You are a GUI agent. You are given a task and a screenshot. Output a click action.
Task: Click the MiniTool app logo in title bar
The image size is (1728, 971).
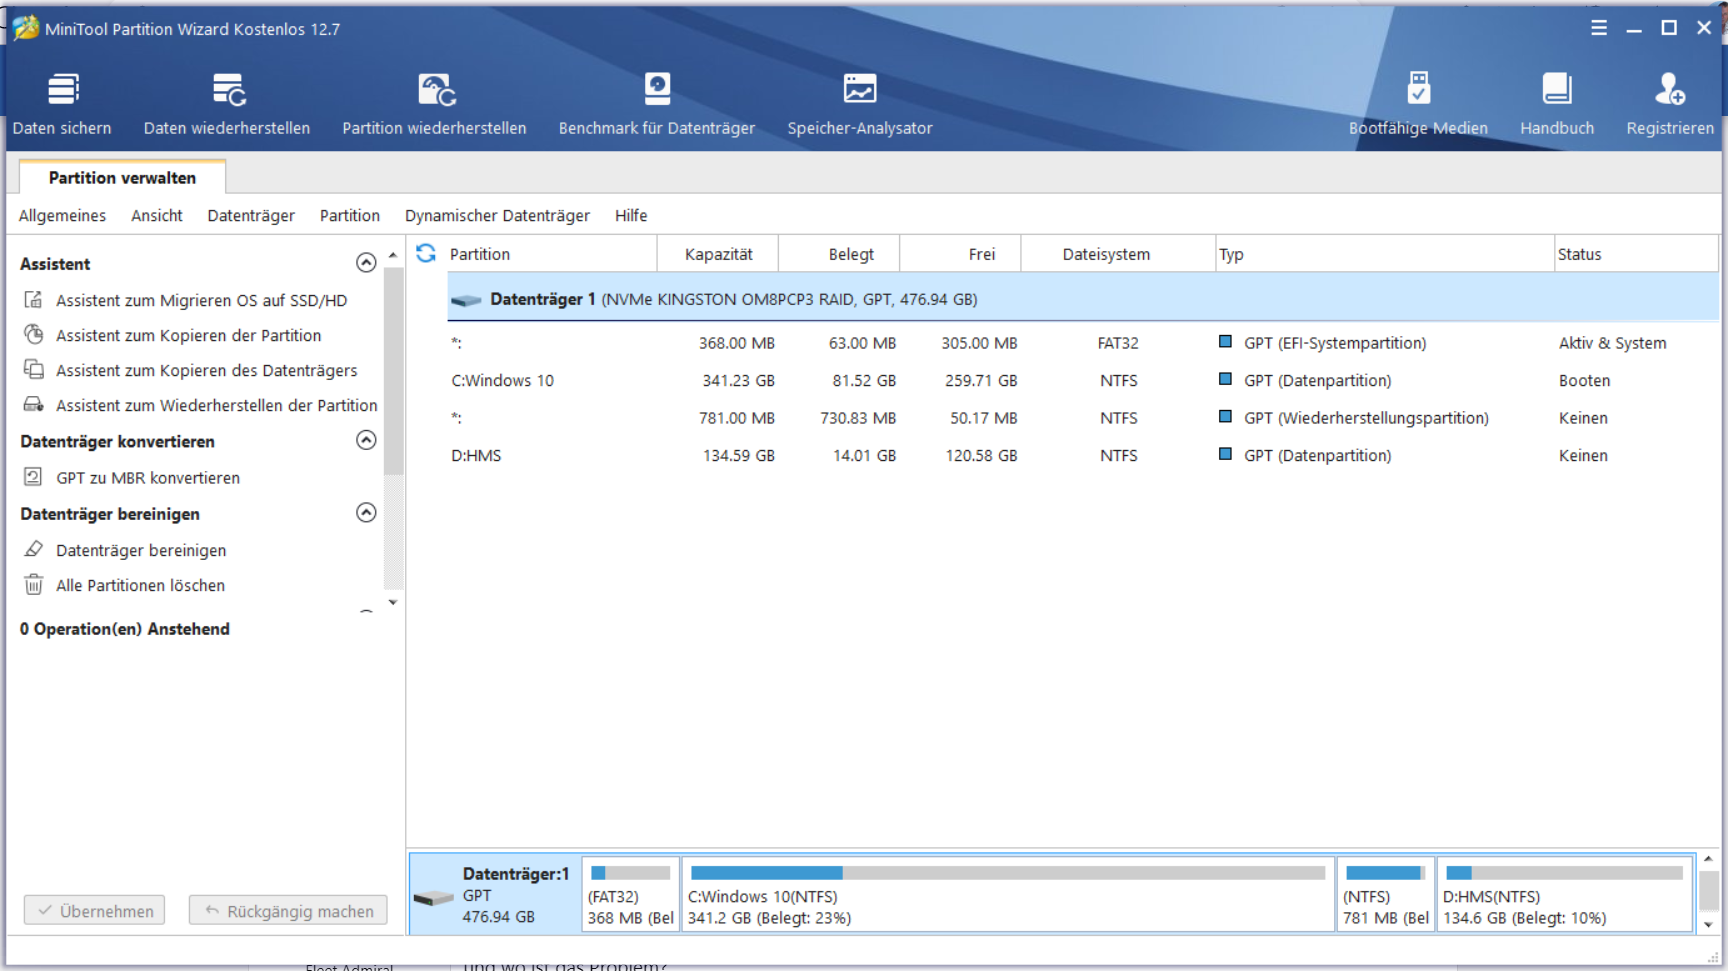click(x=26, y=28)
